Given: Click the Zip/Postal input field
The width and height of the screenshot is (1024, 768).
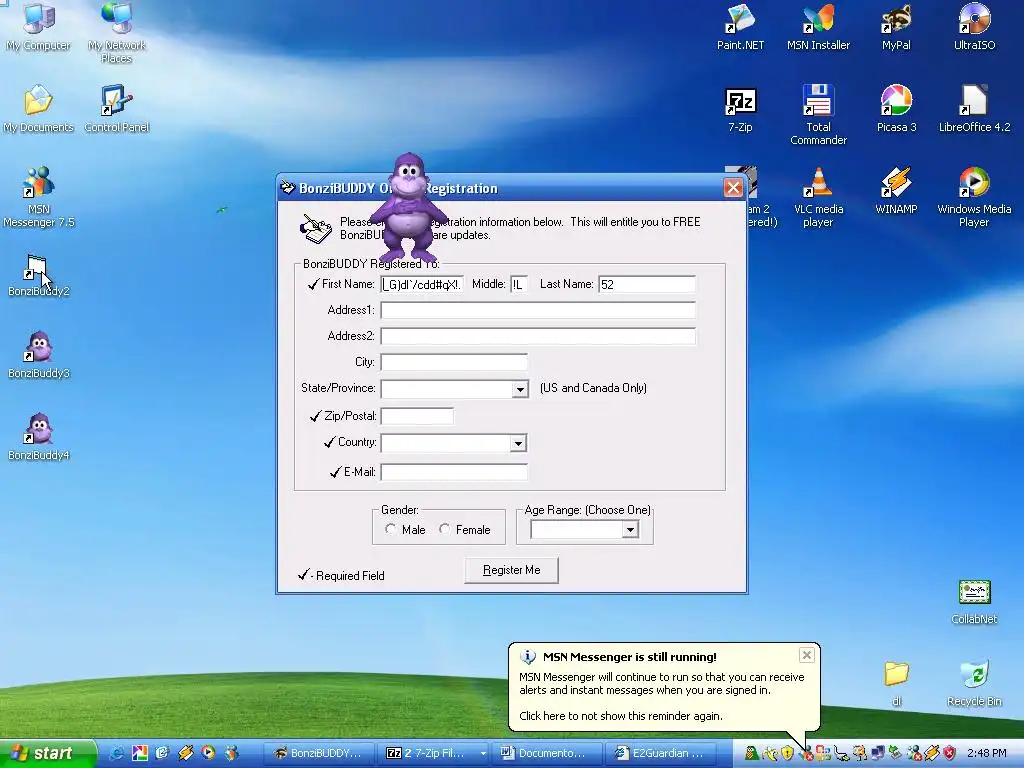Looking at the screenshot, I should [x=417, y=416].
